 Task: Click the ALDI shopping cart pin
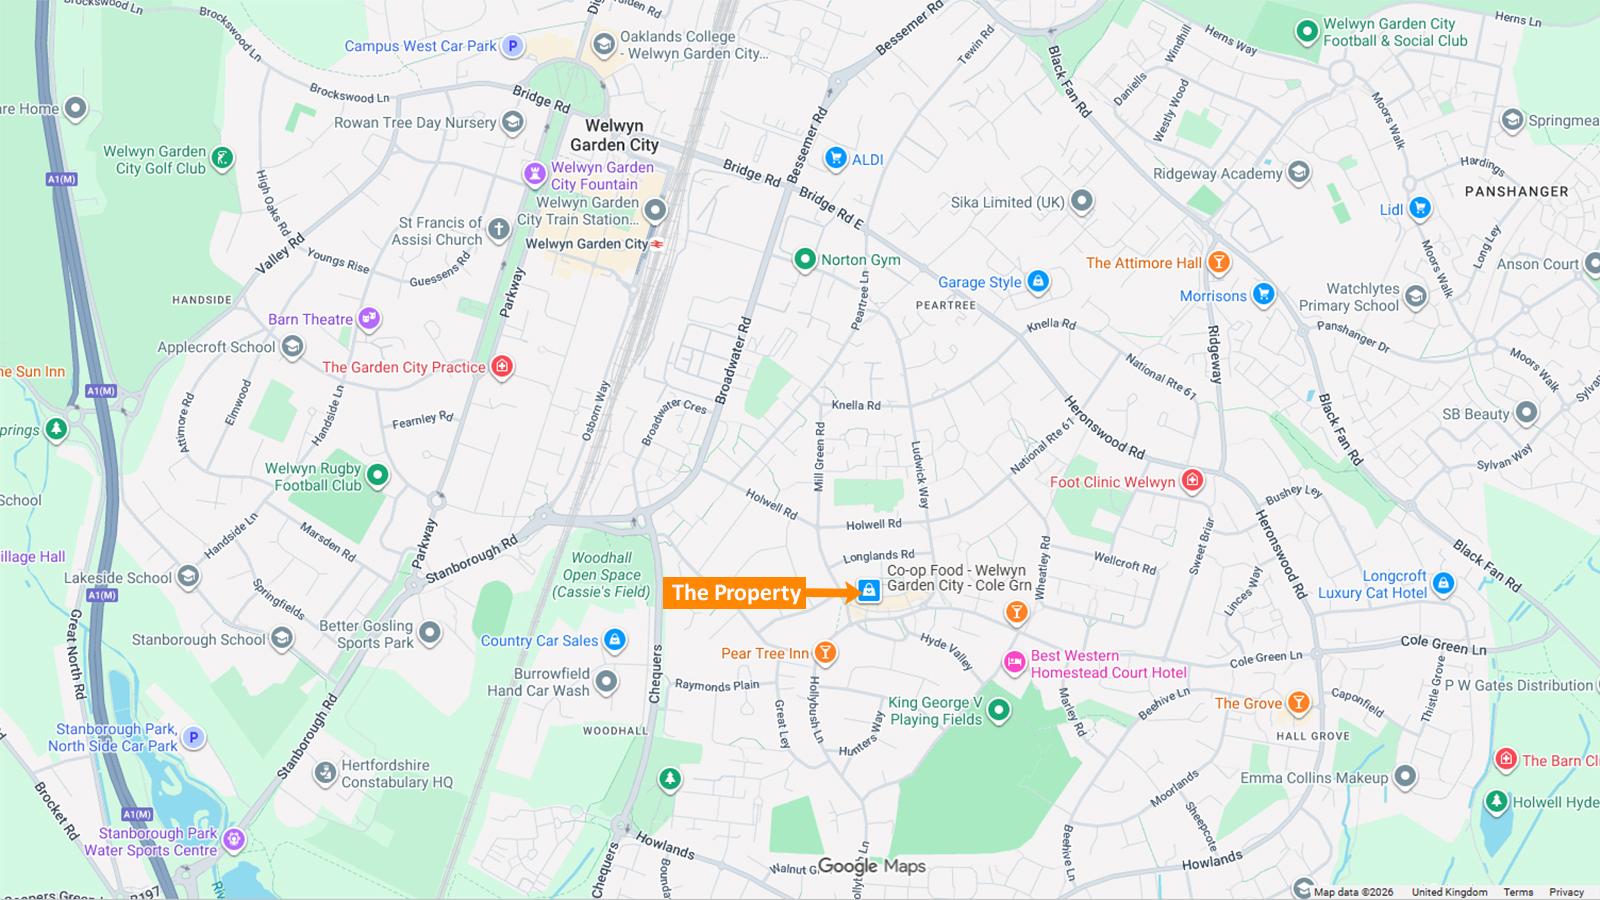point(836,158)
